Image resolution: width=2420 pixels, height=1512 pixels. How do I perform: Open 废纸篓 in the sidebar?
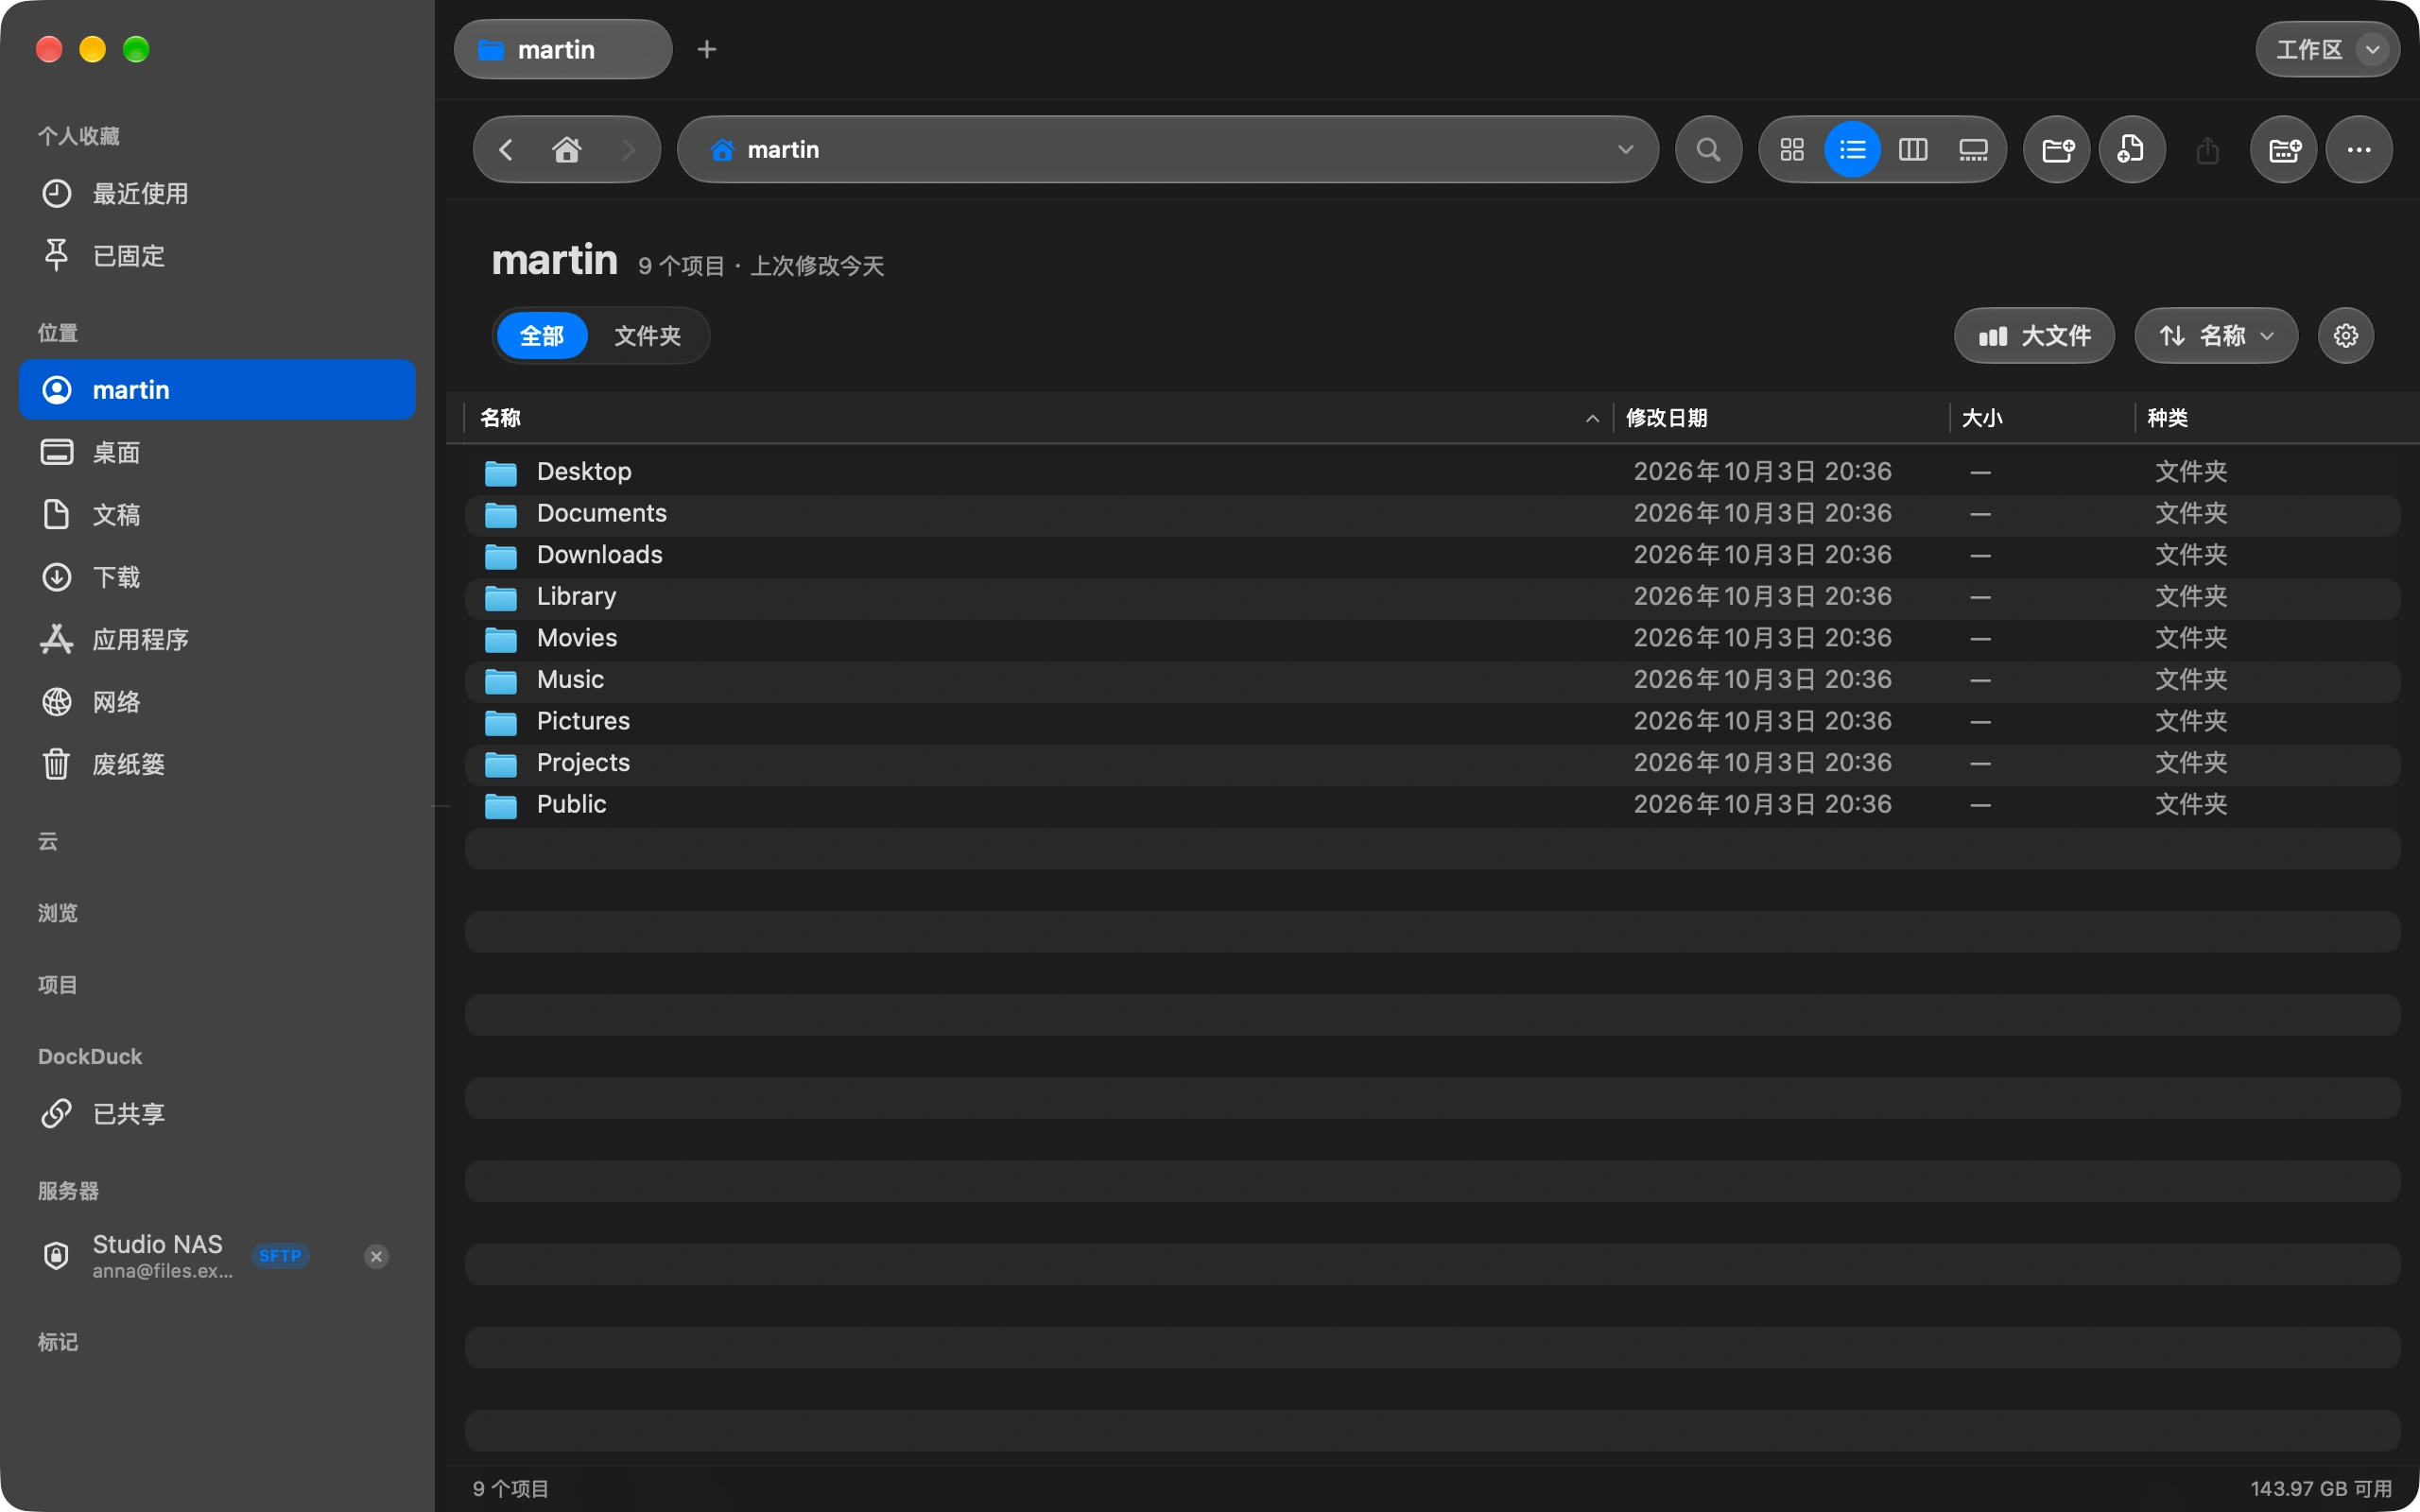pos(217,764)
